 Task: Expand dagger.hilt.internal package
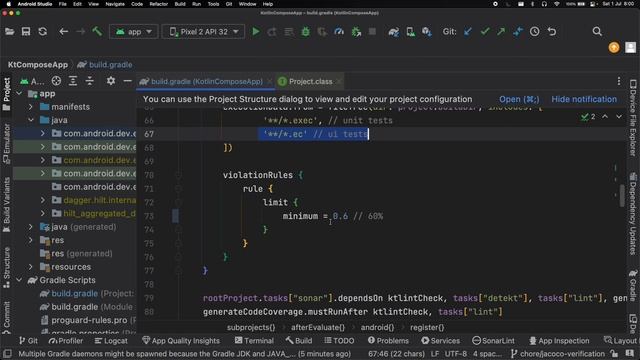[x=42, y=200]
